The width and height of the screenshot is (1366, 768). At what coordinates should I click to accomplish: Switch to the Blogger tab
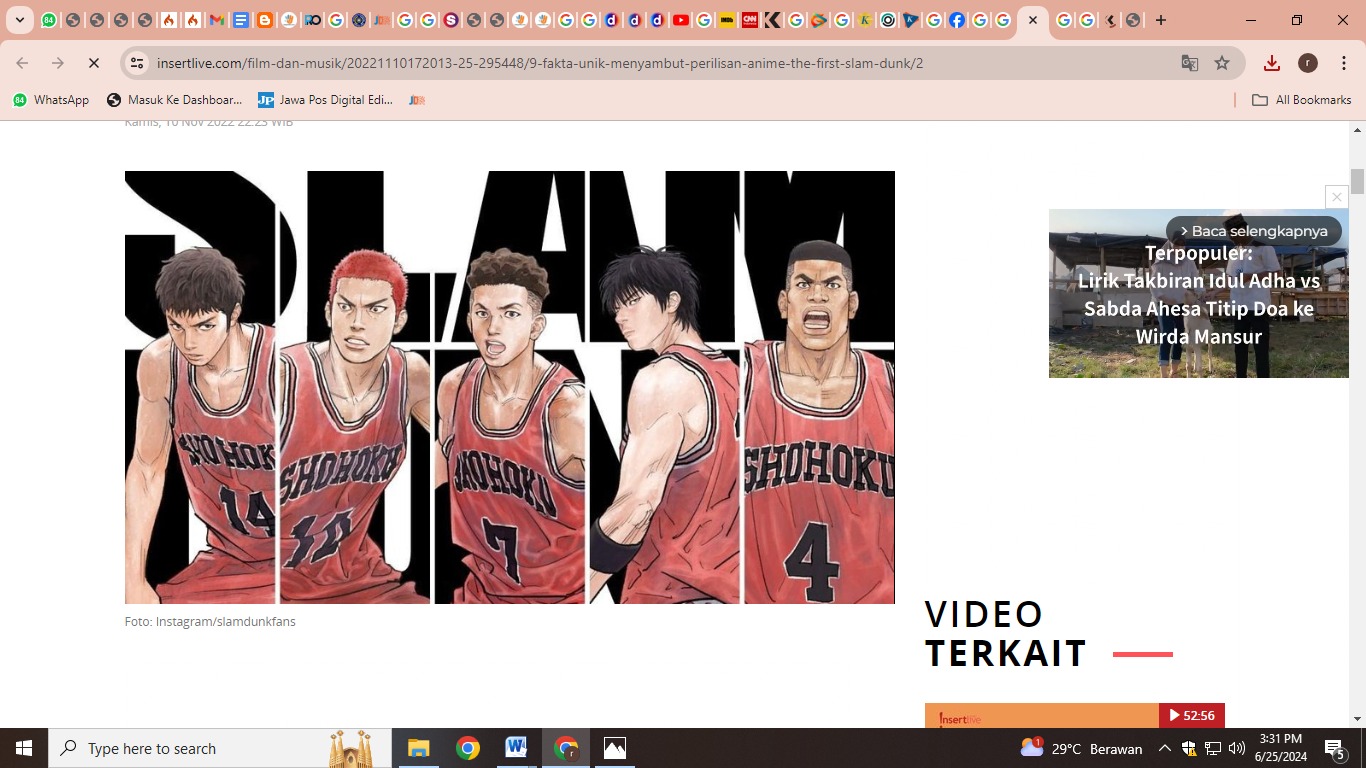pos(265,20)
